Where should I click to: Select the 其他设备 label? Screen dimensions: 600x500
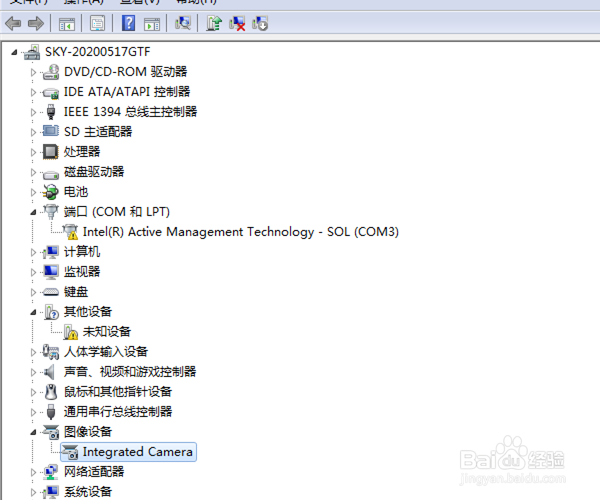point(88,312)
